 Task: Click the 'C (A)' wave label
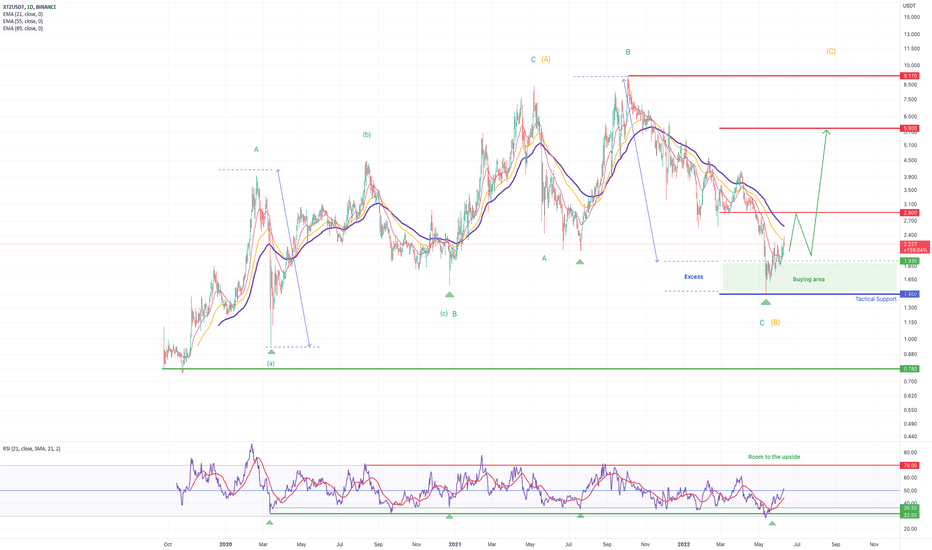(x=540, y=59)
